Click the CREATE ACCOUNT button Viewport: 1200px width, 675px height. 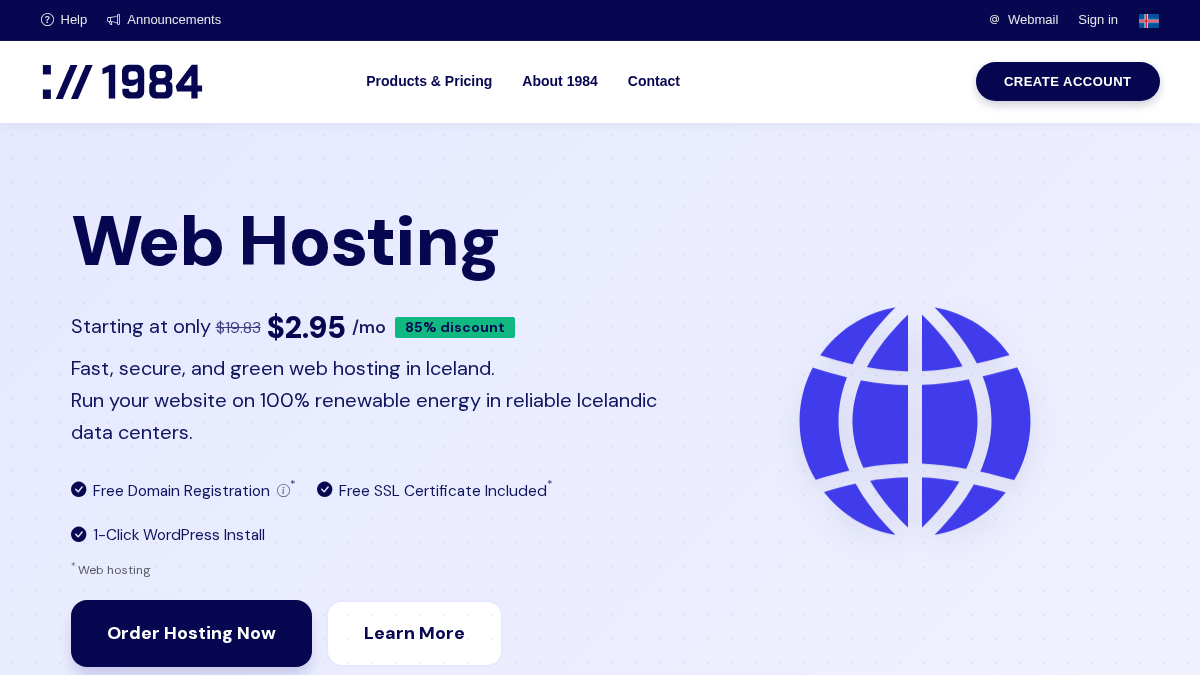pyautogui.click(x=1068, y=82)
